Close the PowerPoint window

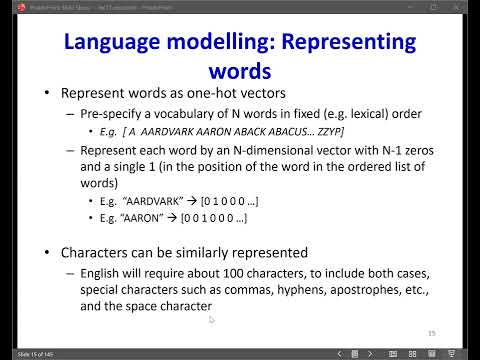457,7
